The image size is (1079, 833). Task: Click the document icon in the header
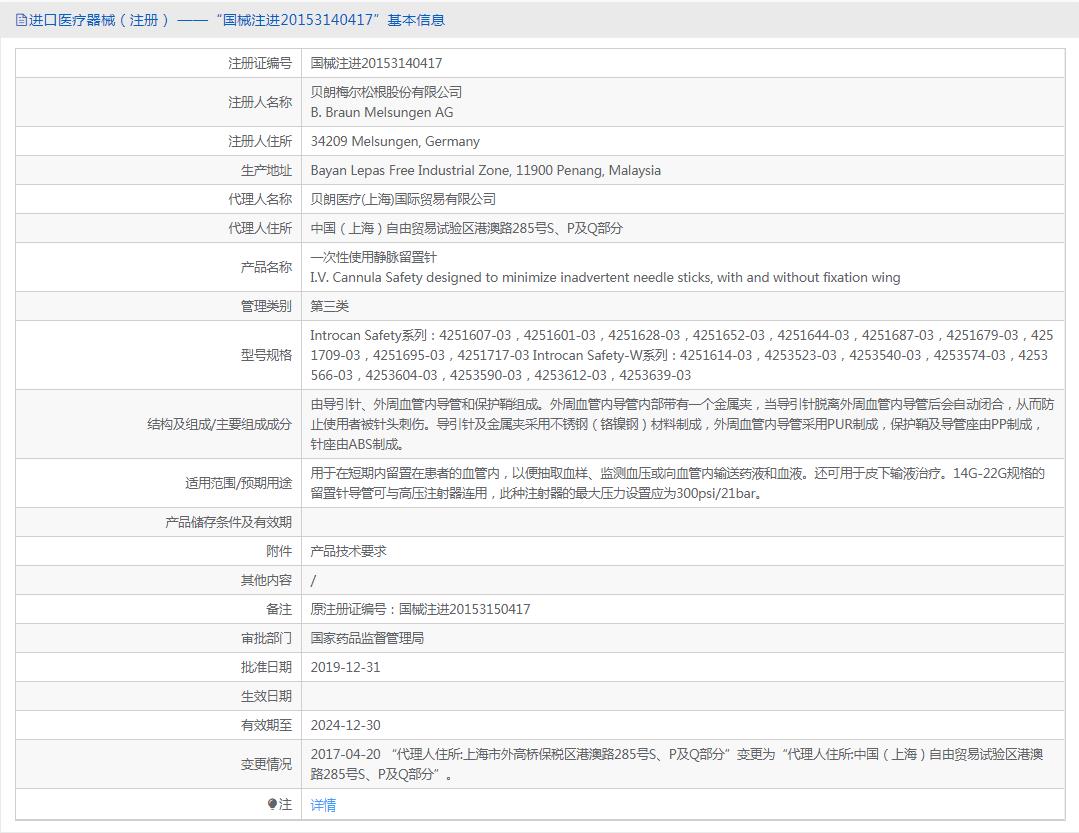21,20
